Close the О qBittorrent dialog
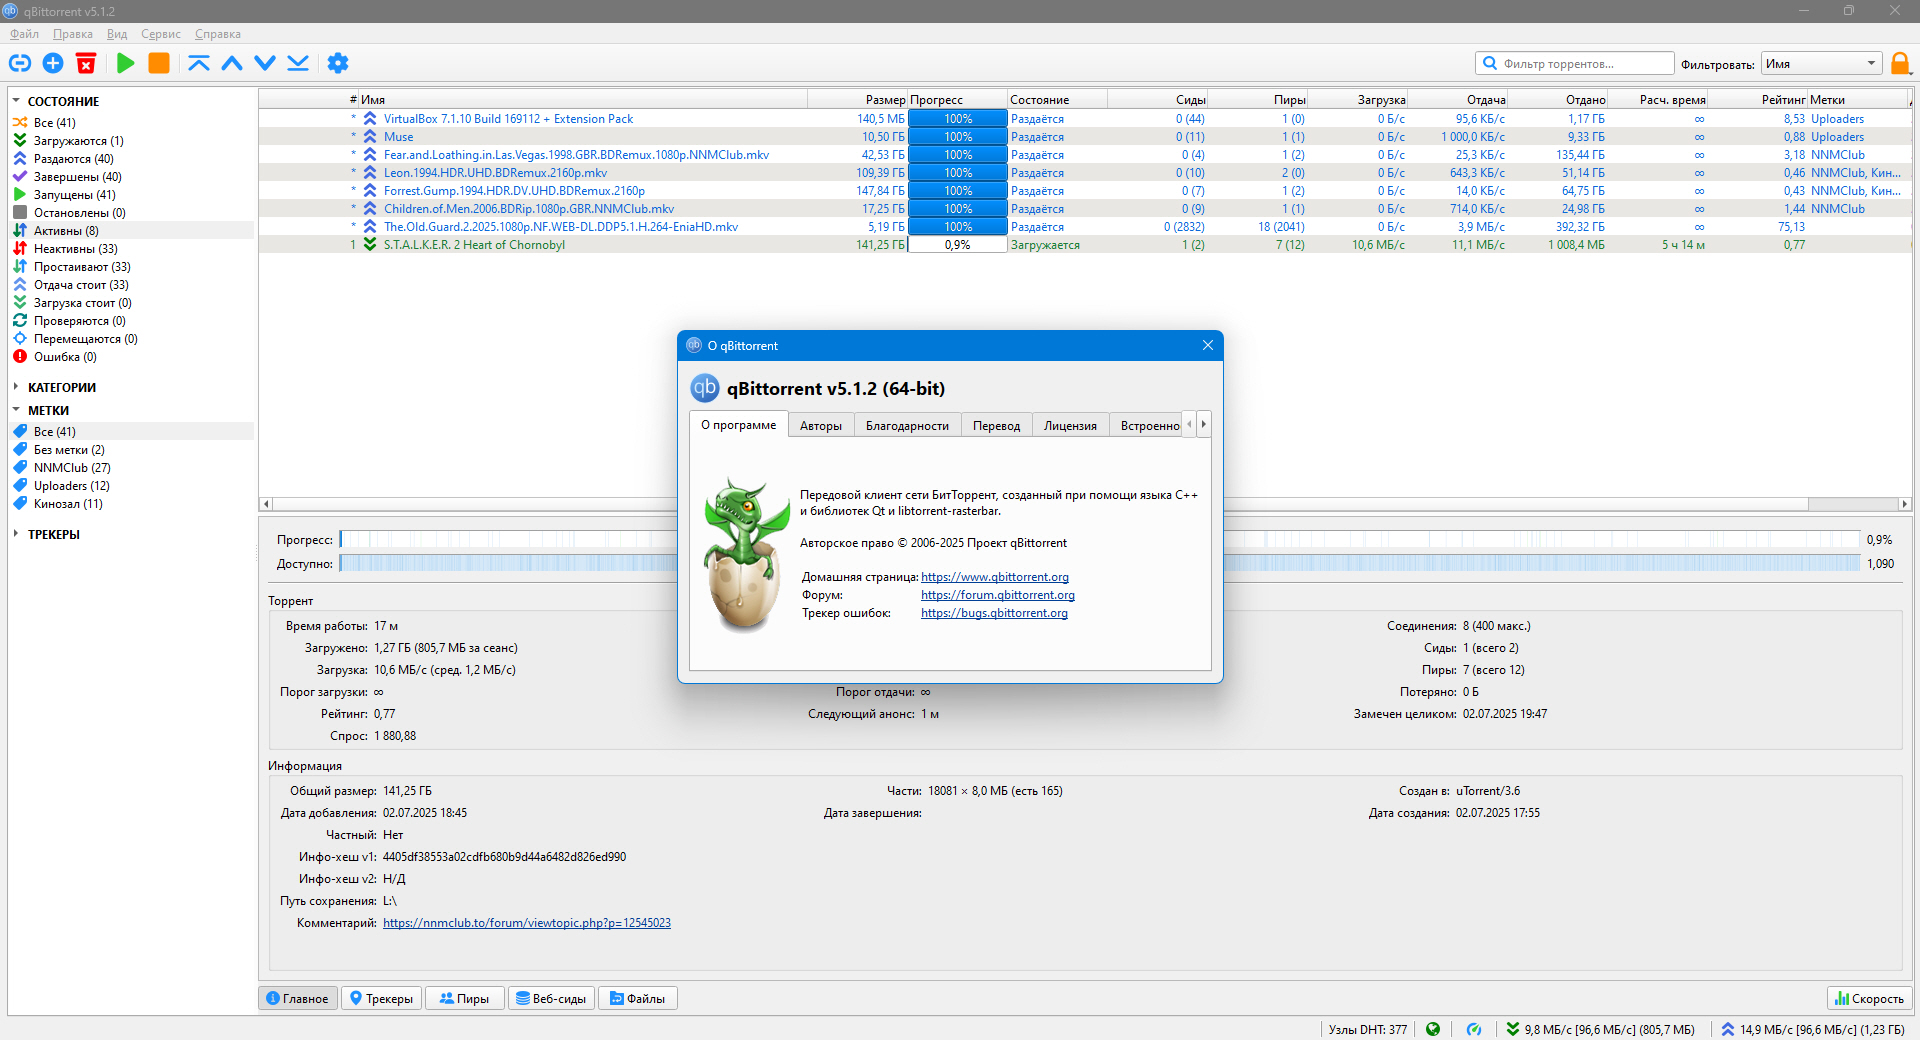This screenshot has height=1040, width=1920. pyautogui.click(x=1207, y=345)
